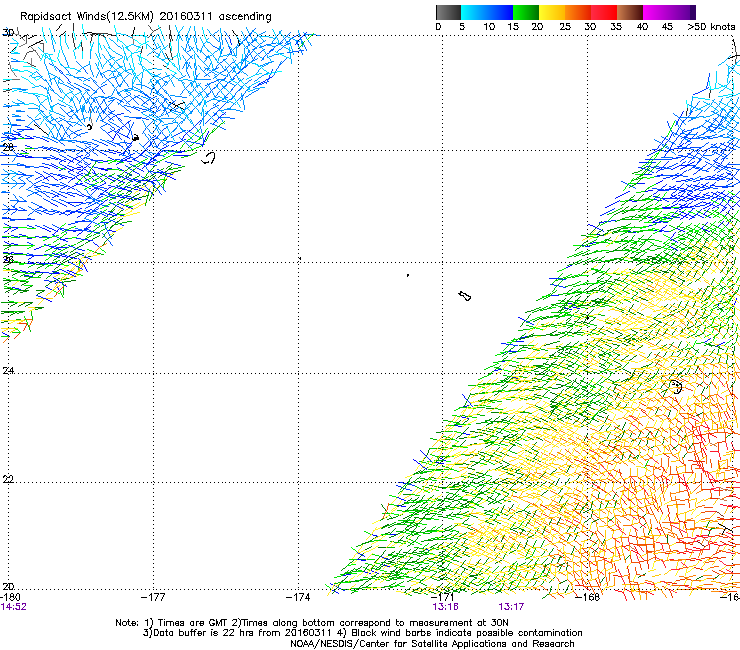Click the red 30-35 knots legend segment

604,12
